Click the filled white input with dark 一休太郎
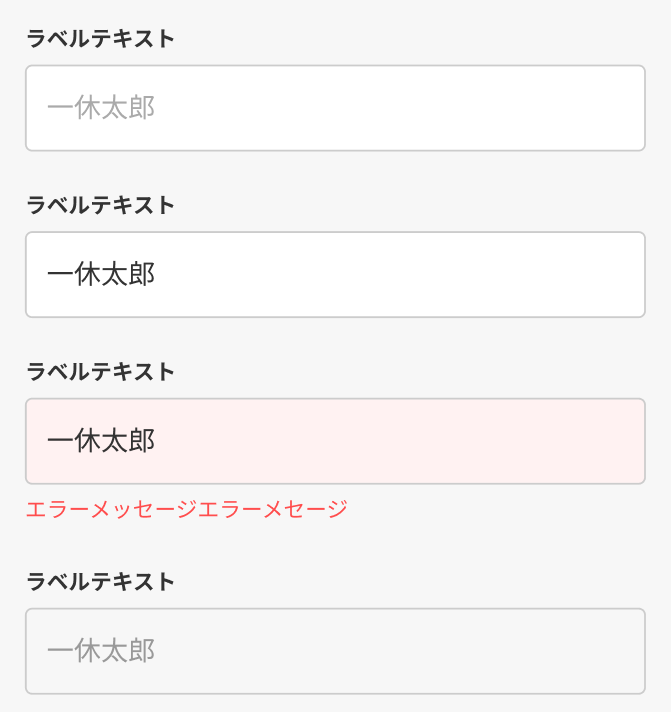 point(335,275)
